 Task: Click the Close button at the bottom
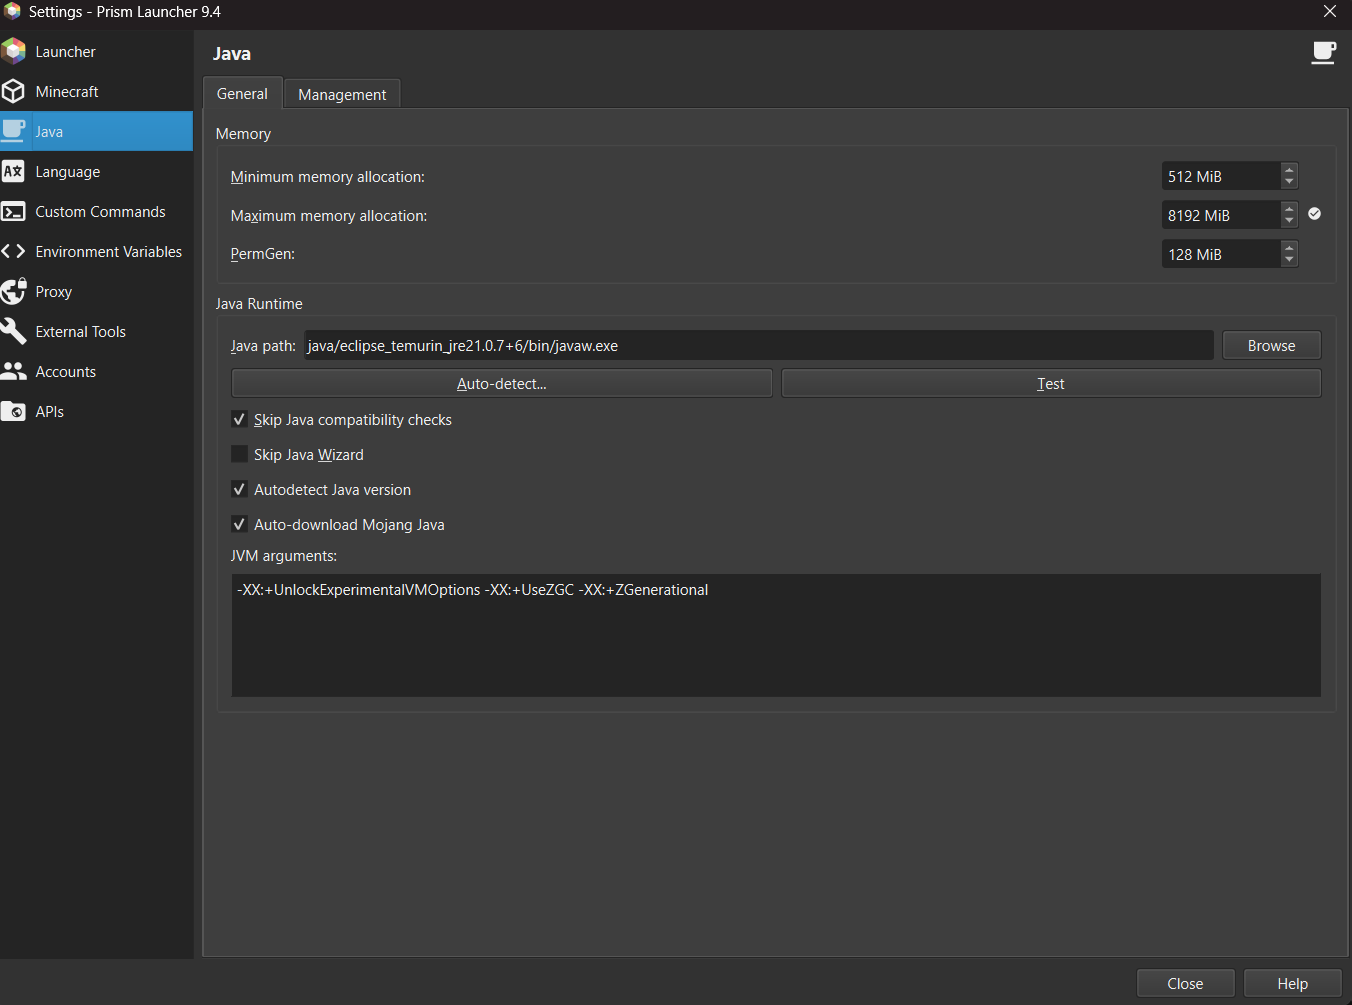1186,983
